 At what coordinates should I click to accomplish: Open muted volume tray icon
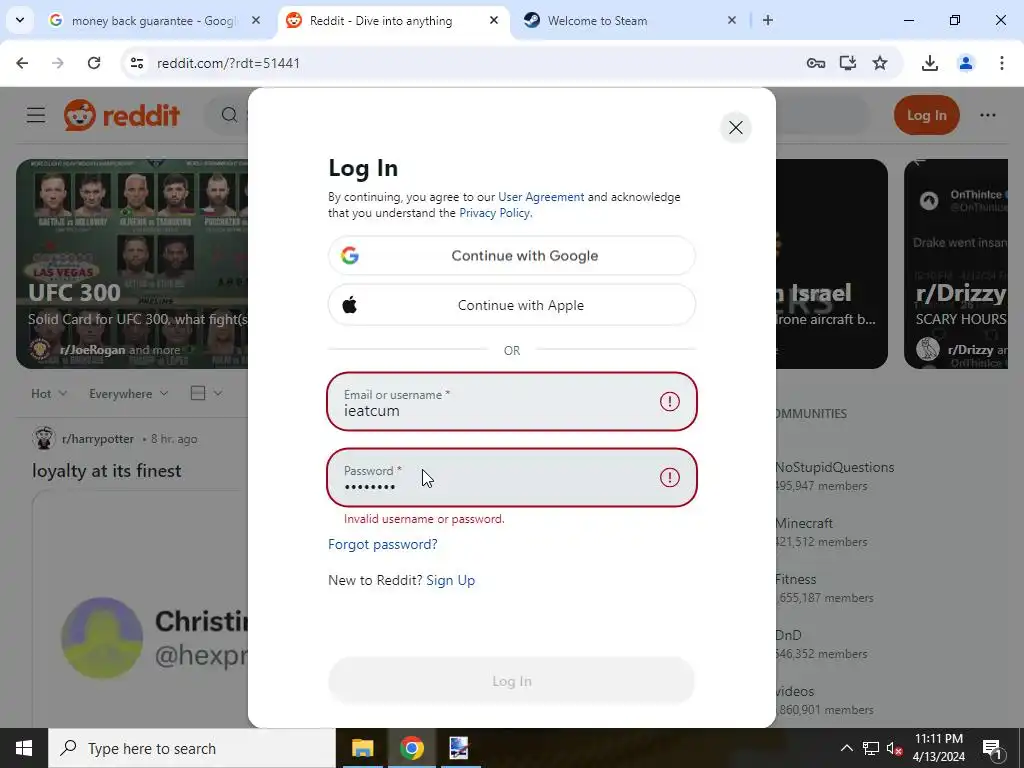pyautogui.click(x=894, y=748)
